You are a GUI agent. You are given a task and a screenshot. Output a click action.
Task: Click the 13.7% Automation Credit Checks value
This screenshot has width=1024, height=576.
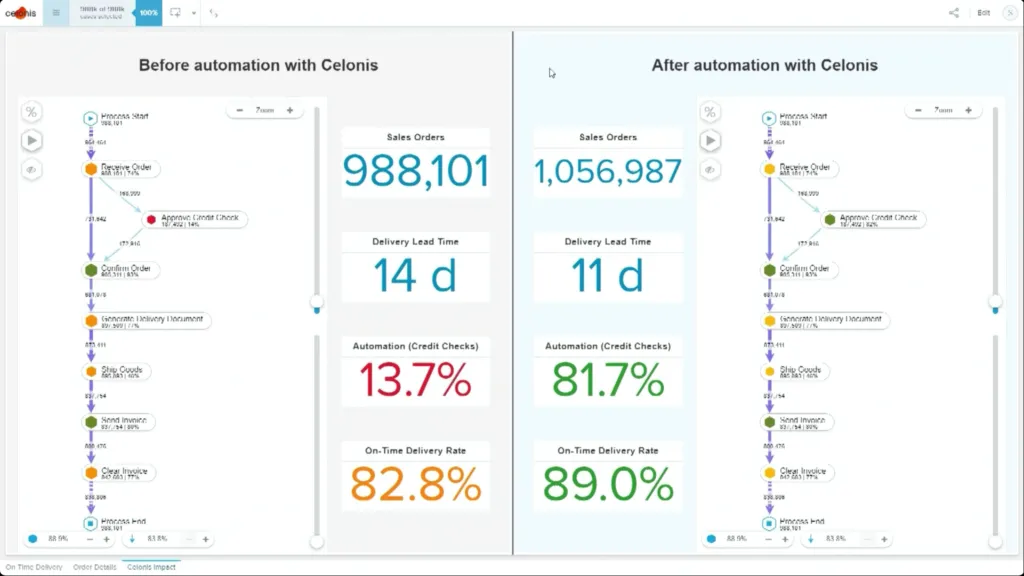coord(415,380)
